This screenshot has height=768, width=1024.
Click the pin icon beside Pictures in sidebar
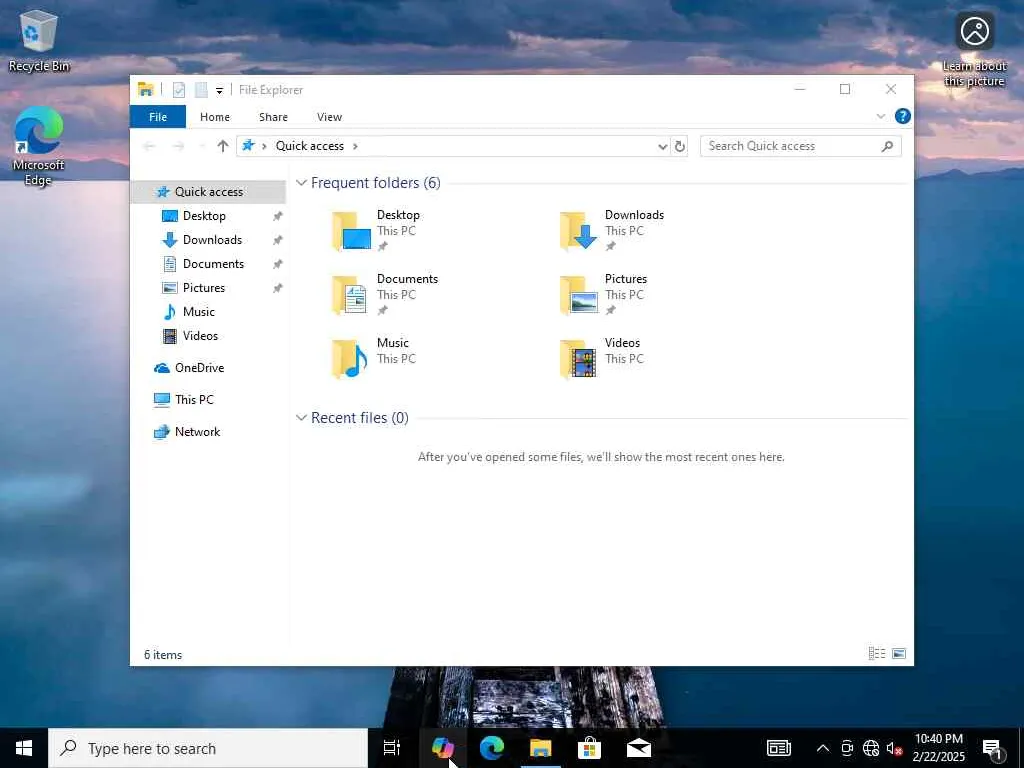278,288
